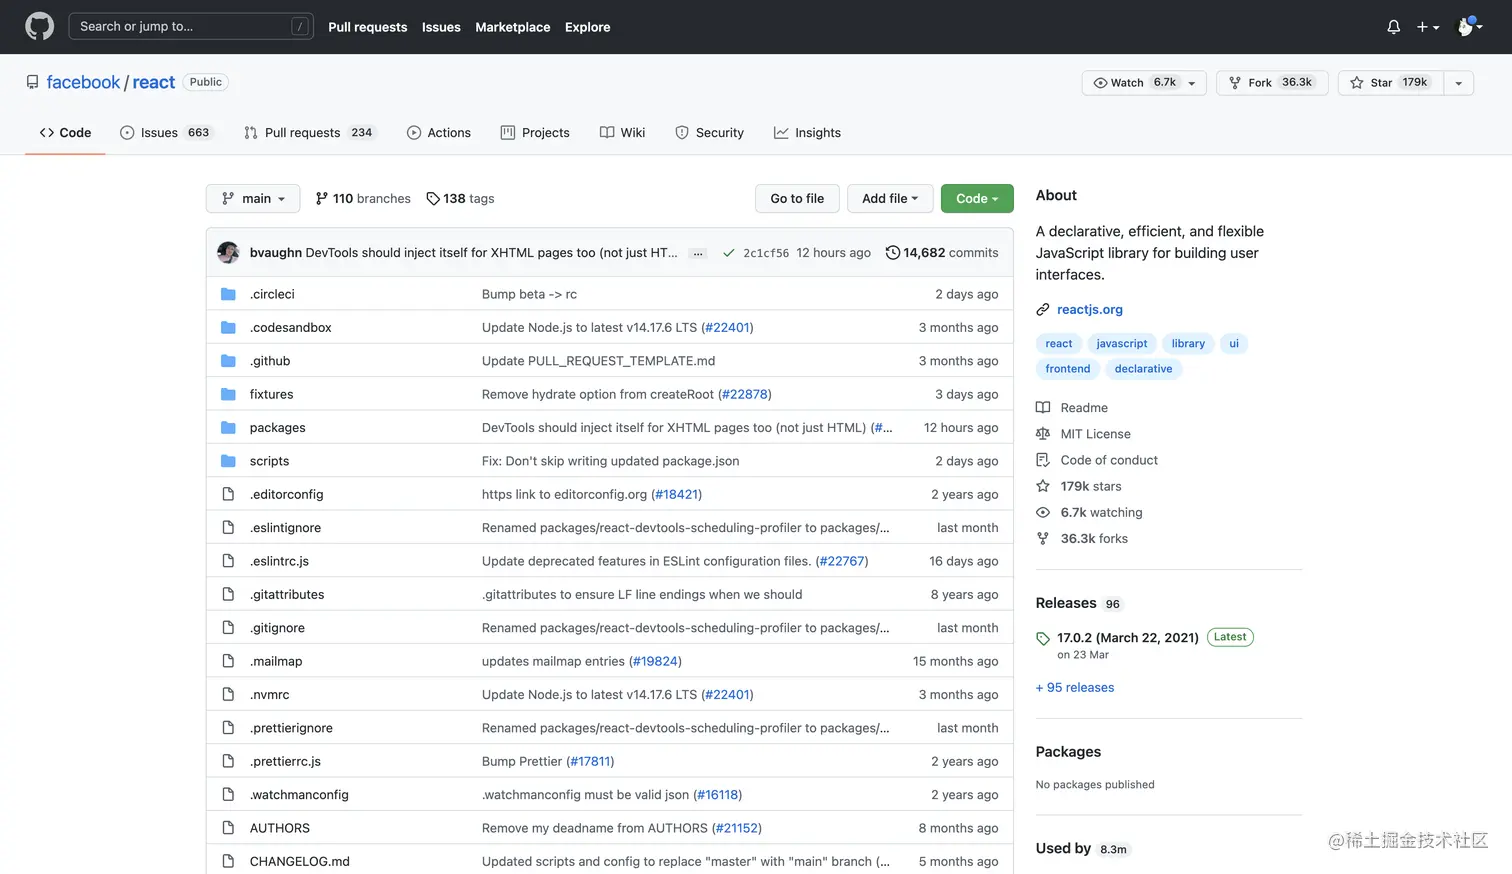Open the GitHub logo home icon

(x=39, y=26)
